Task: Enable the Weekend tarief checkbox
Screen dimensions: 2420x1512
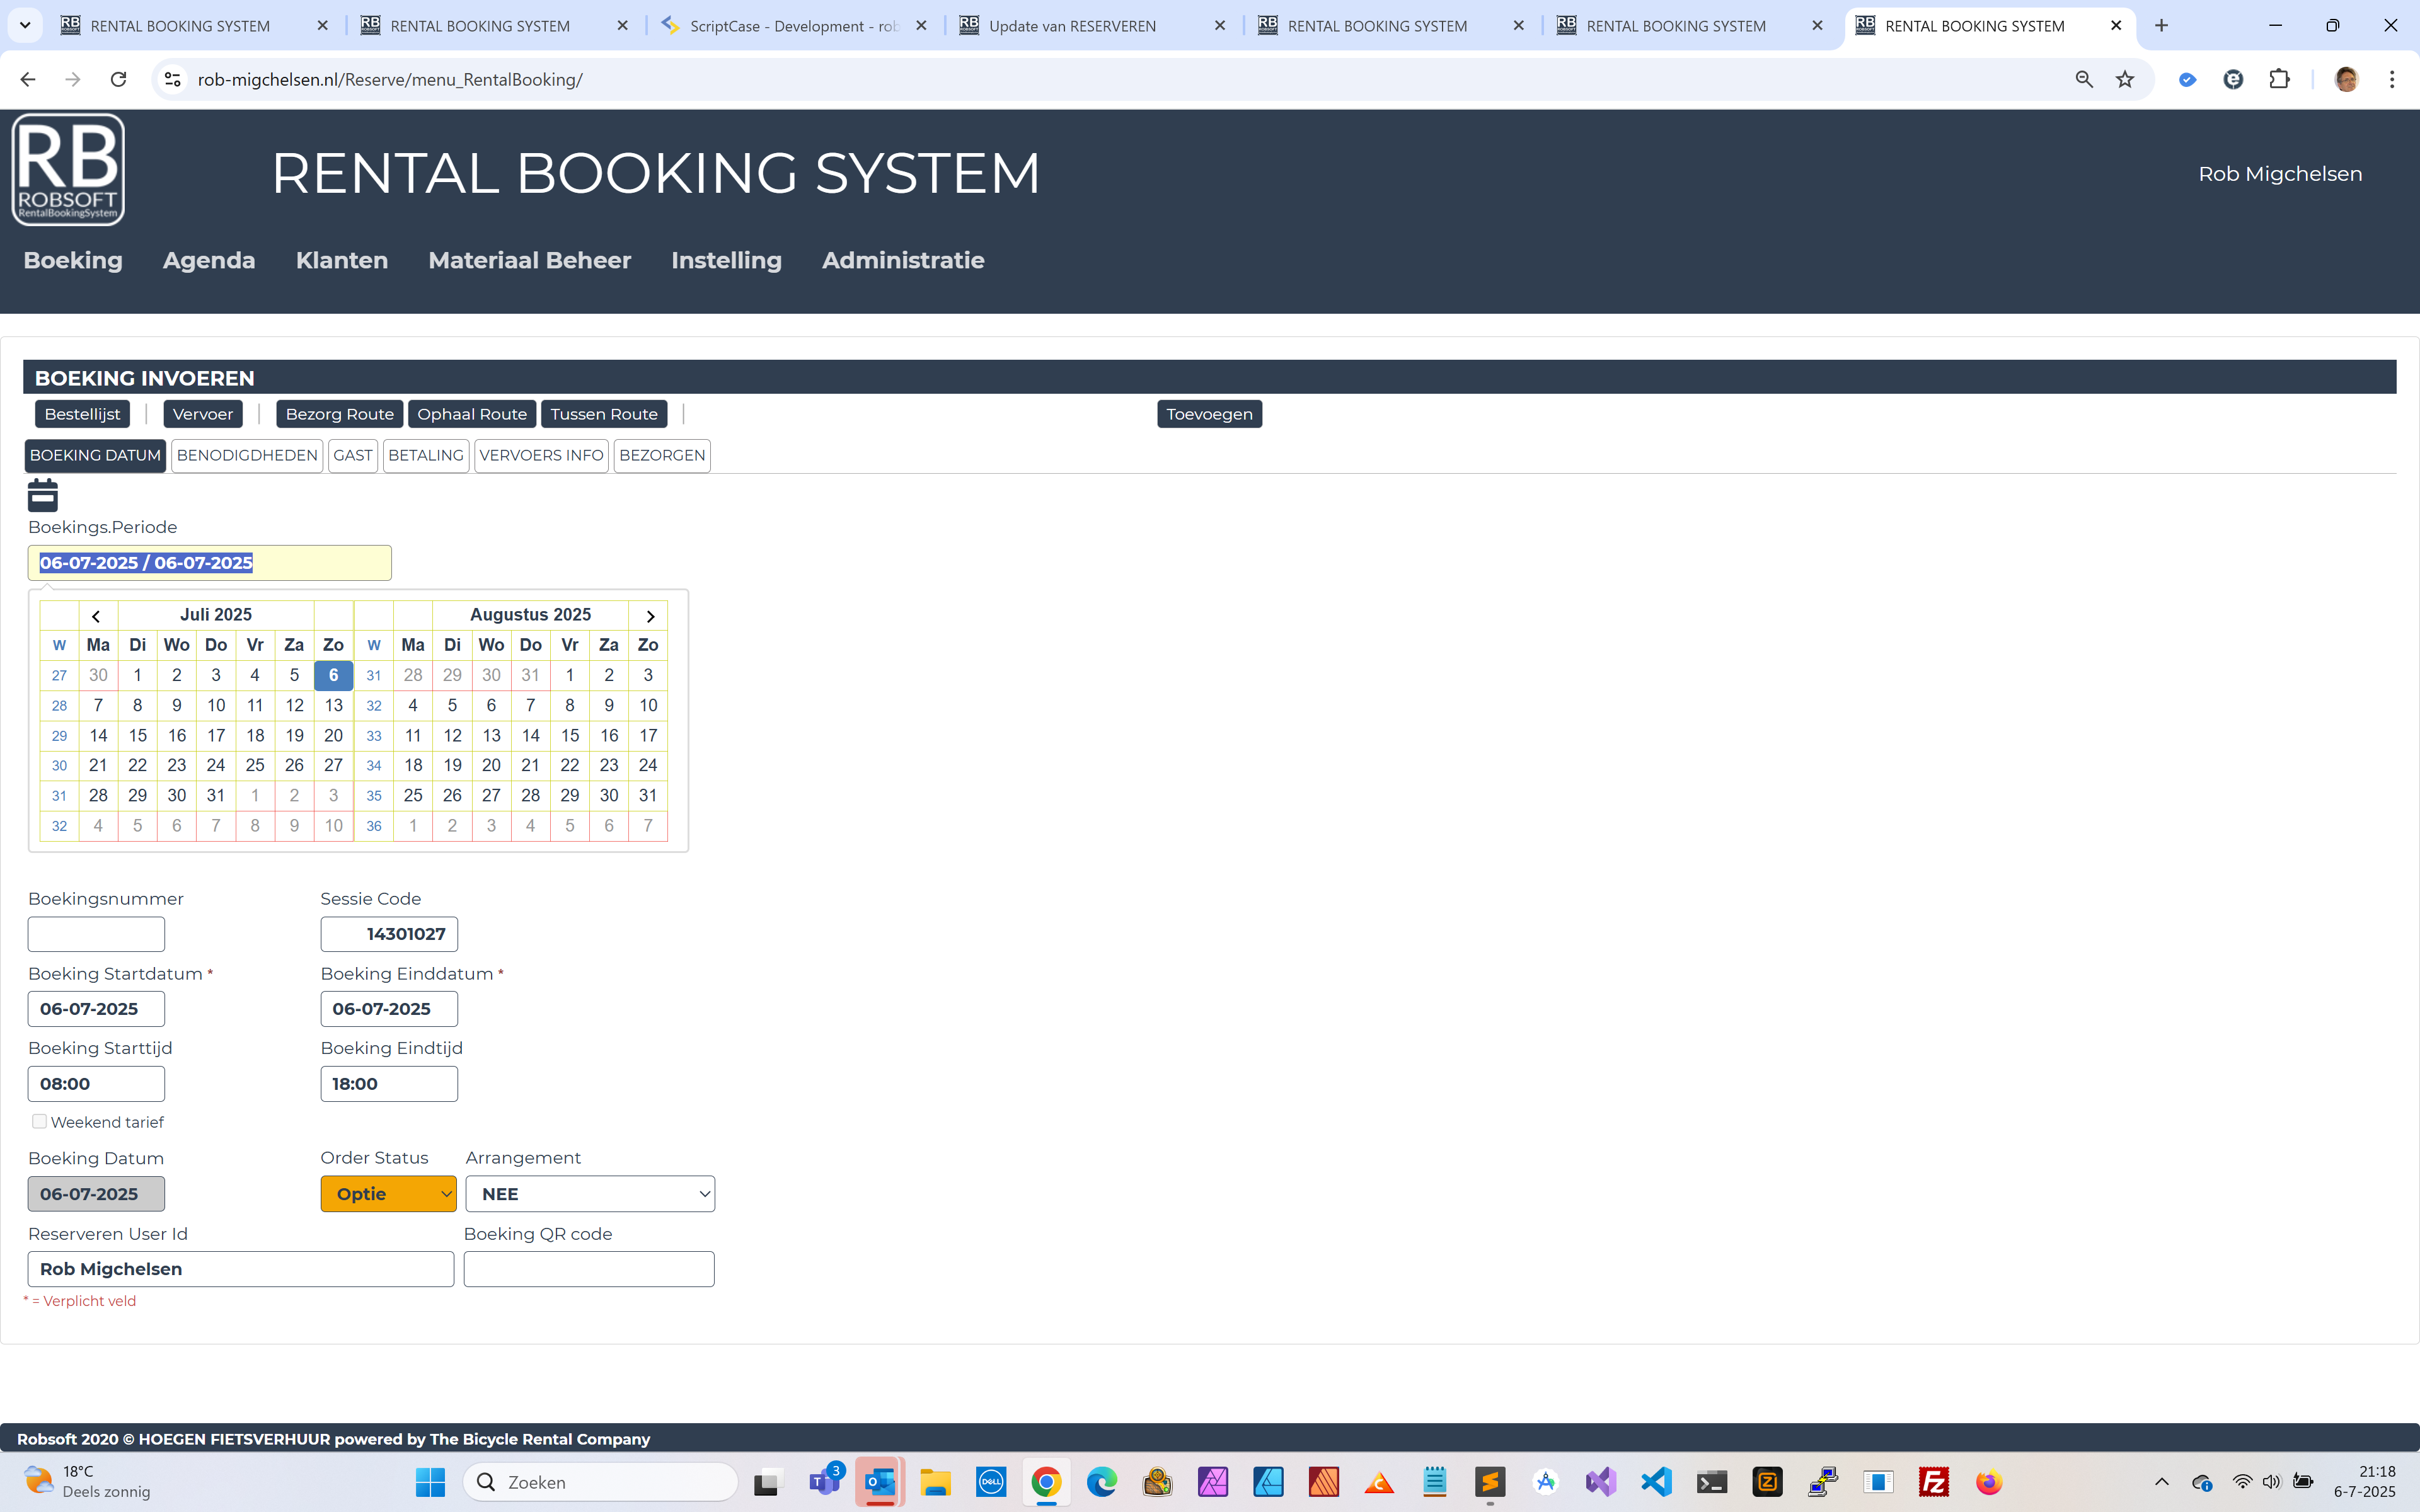Action: click(39, 1121)
